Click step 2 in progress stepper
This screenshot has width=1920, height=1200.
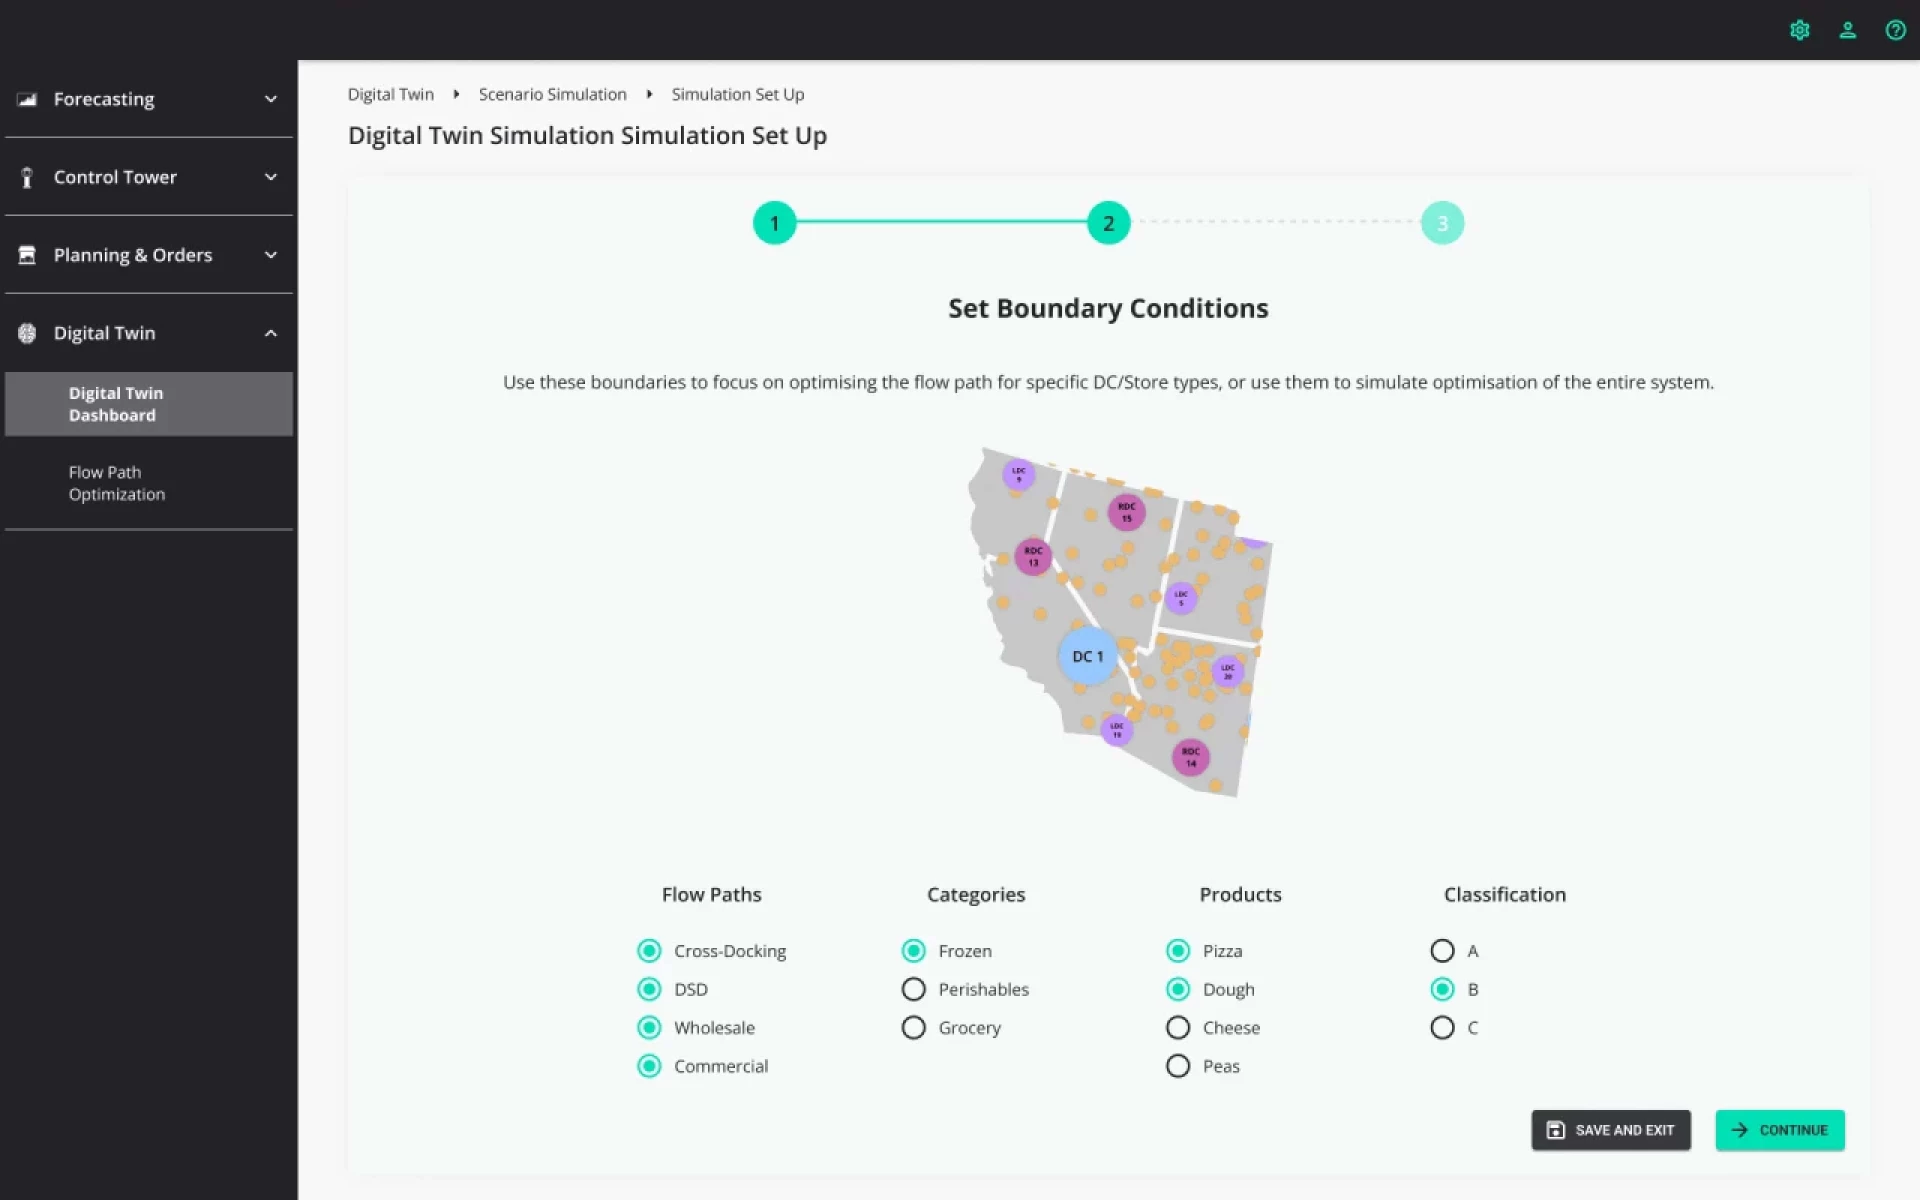click(x=1108, y=223)
